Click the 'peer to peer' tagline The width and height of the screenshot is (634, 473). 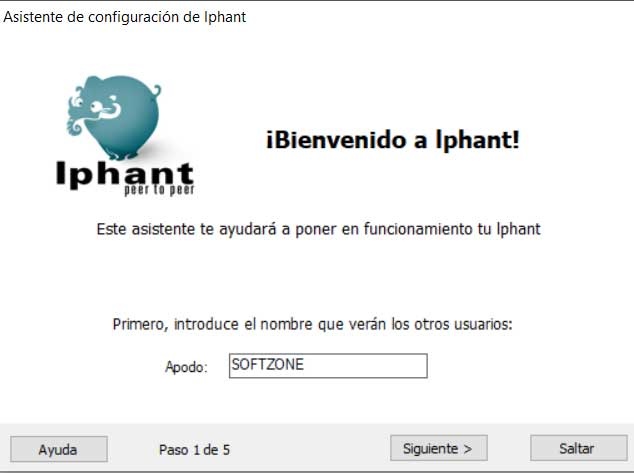[159, 190]
